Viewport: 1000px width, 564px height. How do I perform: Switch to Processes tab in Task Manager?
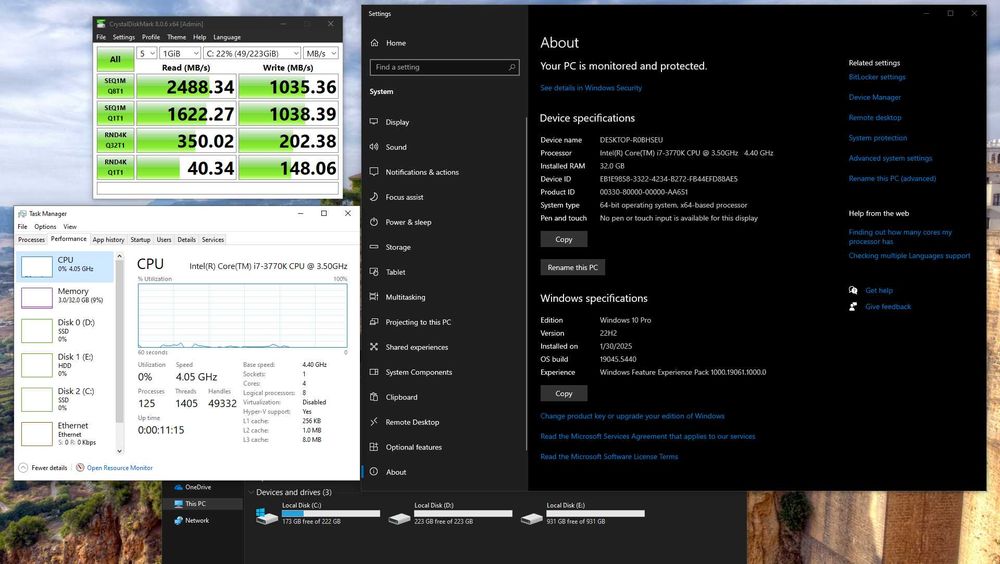tap(31, 240)
